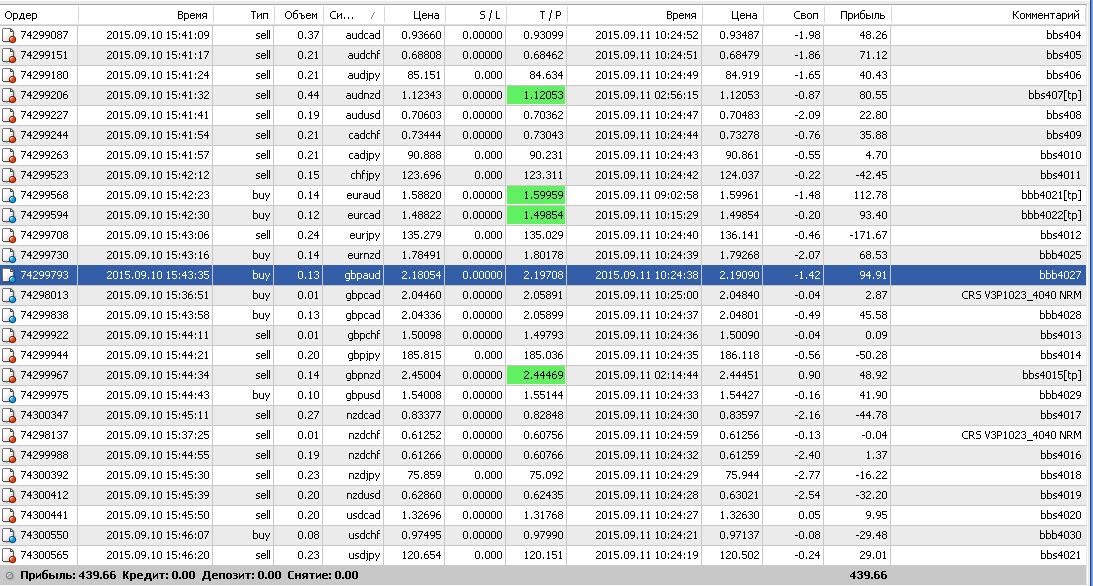
Task: Click green take-profit cell 2.44469
Action: coord(536,376)
